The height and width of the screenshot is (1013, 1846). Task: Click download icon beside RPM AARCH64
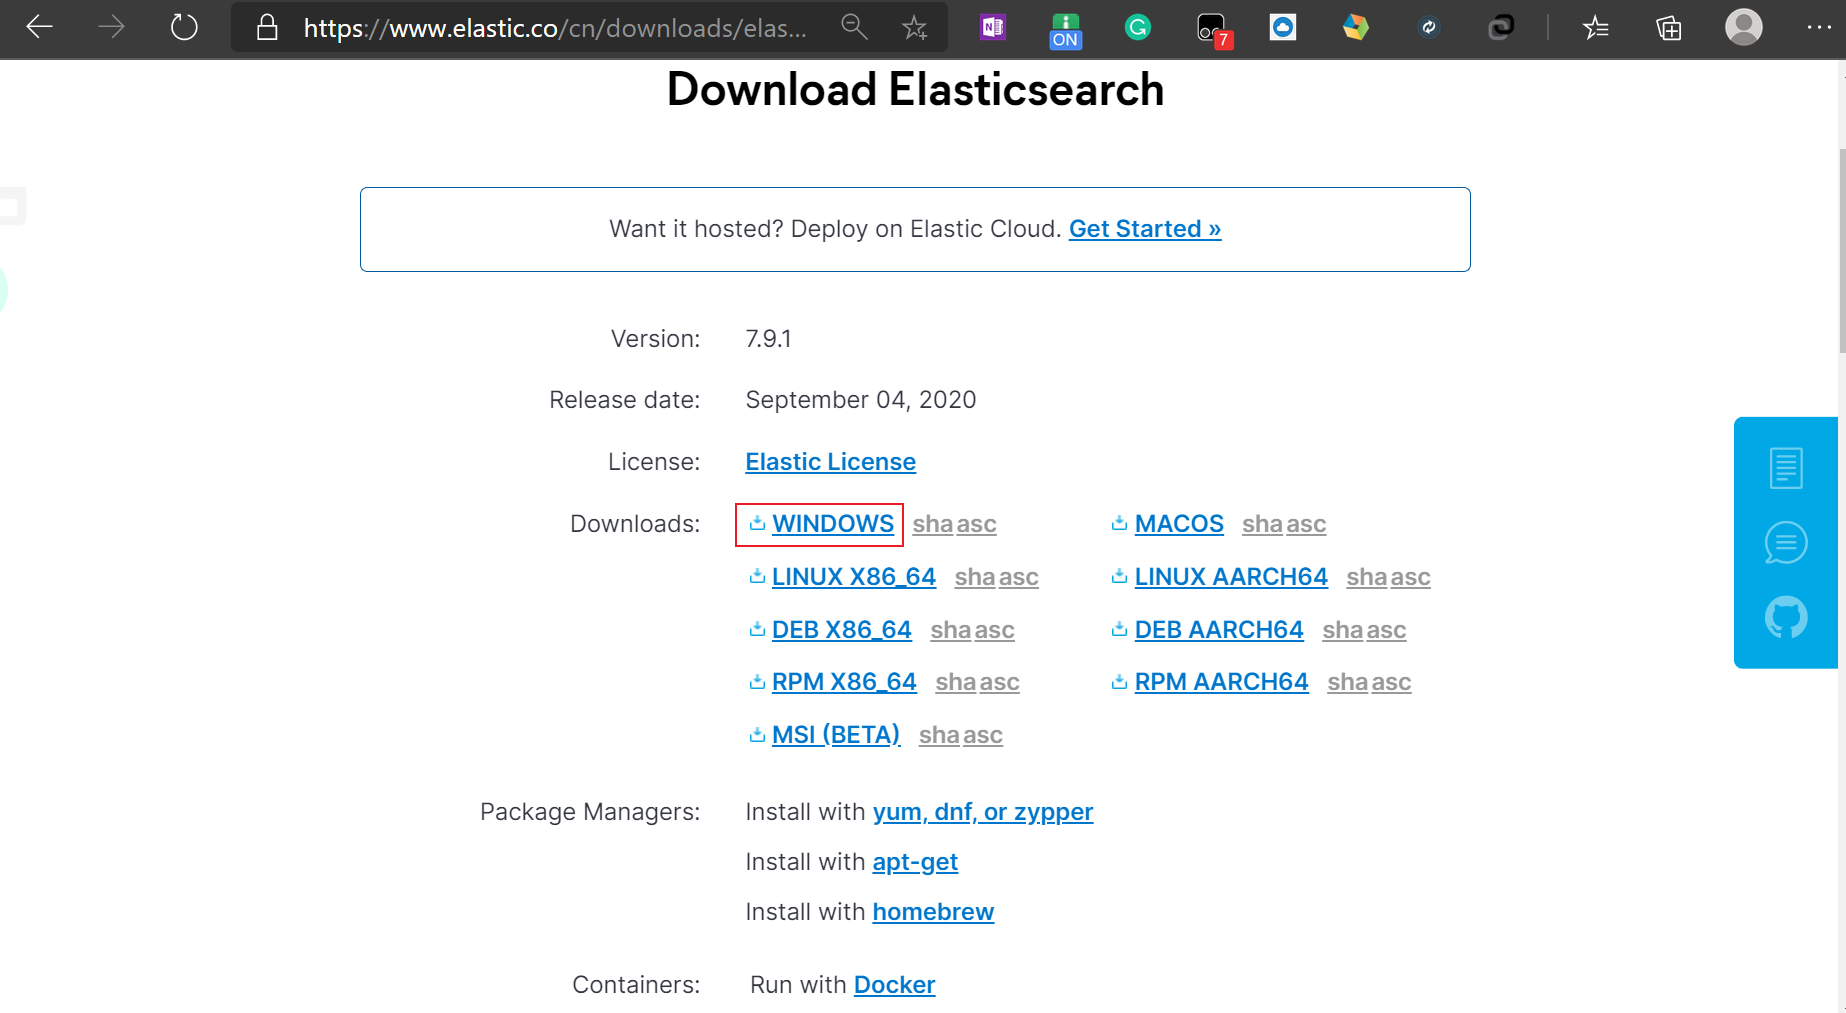pos(1120,682)
